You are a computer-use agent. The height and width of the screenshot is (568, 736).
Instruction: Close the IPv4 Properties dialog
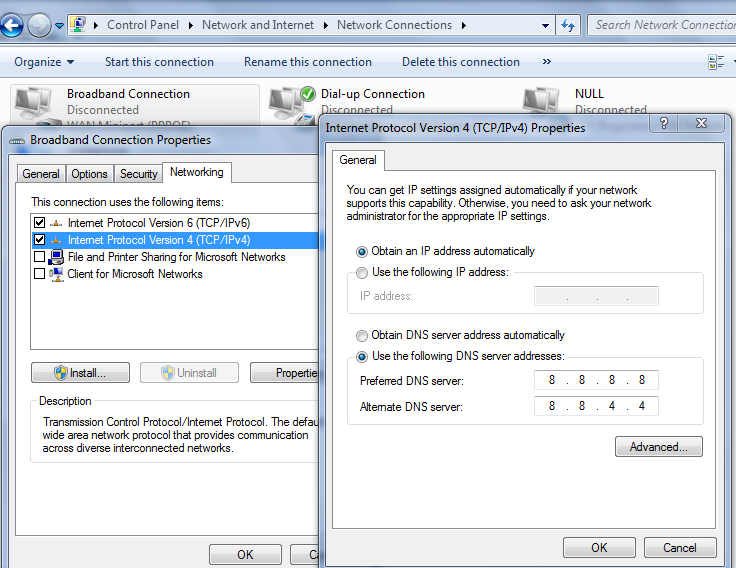(x=701, y=123)
